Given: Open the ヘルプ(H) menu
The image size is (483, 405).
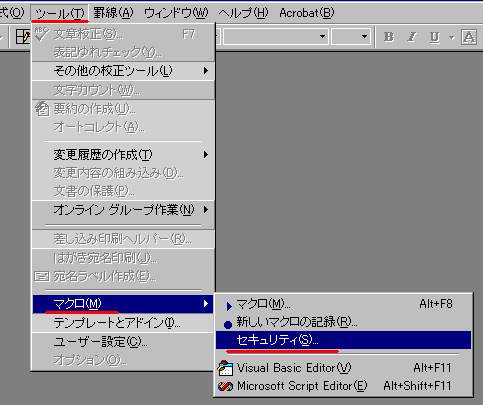Looking at the screenshot, I should [x=243, y=13].
